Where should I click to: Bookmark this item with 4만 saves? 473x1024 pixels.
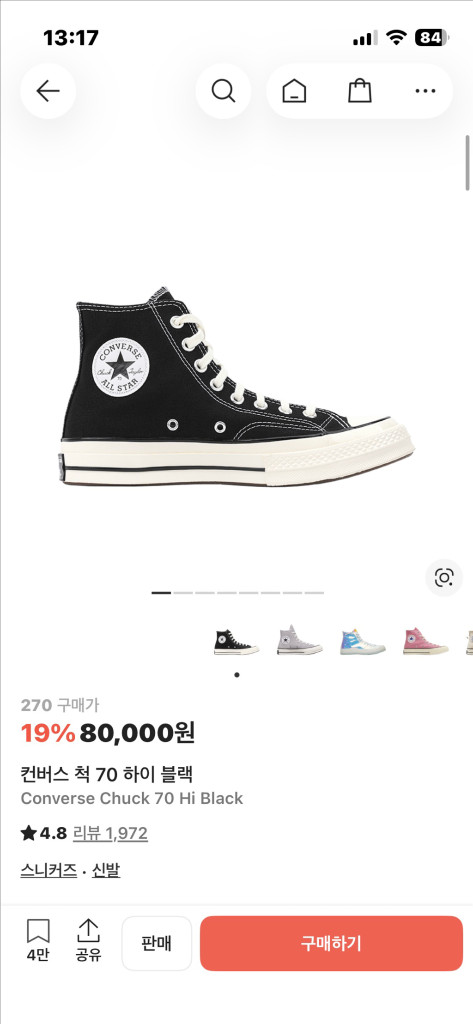click(x=38, y=940)
